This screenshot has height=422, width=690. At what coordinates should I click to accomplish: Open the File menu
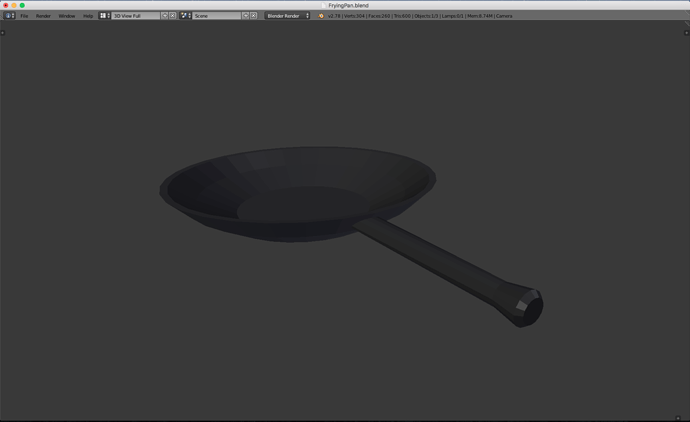point(24,16)
